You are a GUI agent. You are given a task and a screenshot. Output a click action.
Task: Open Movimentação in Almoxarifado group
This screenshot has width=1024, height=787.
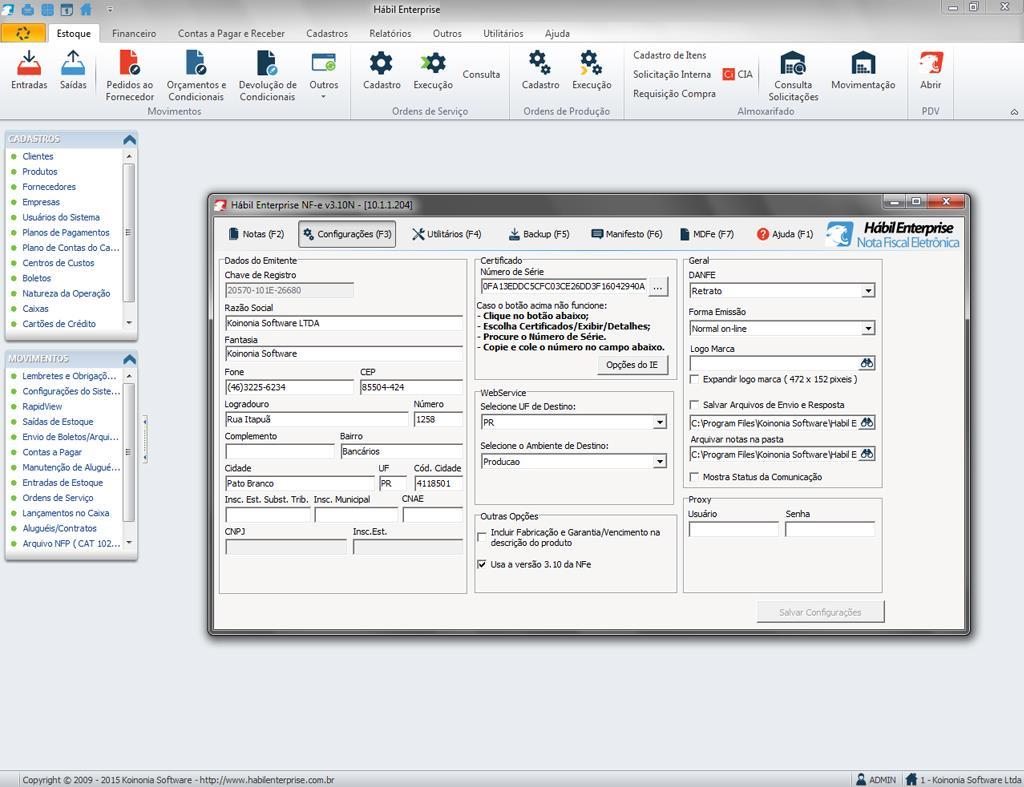863,70
